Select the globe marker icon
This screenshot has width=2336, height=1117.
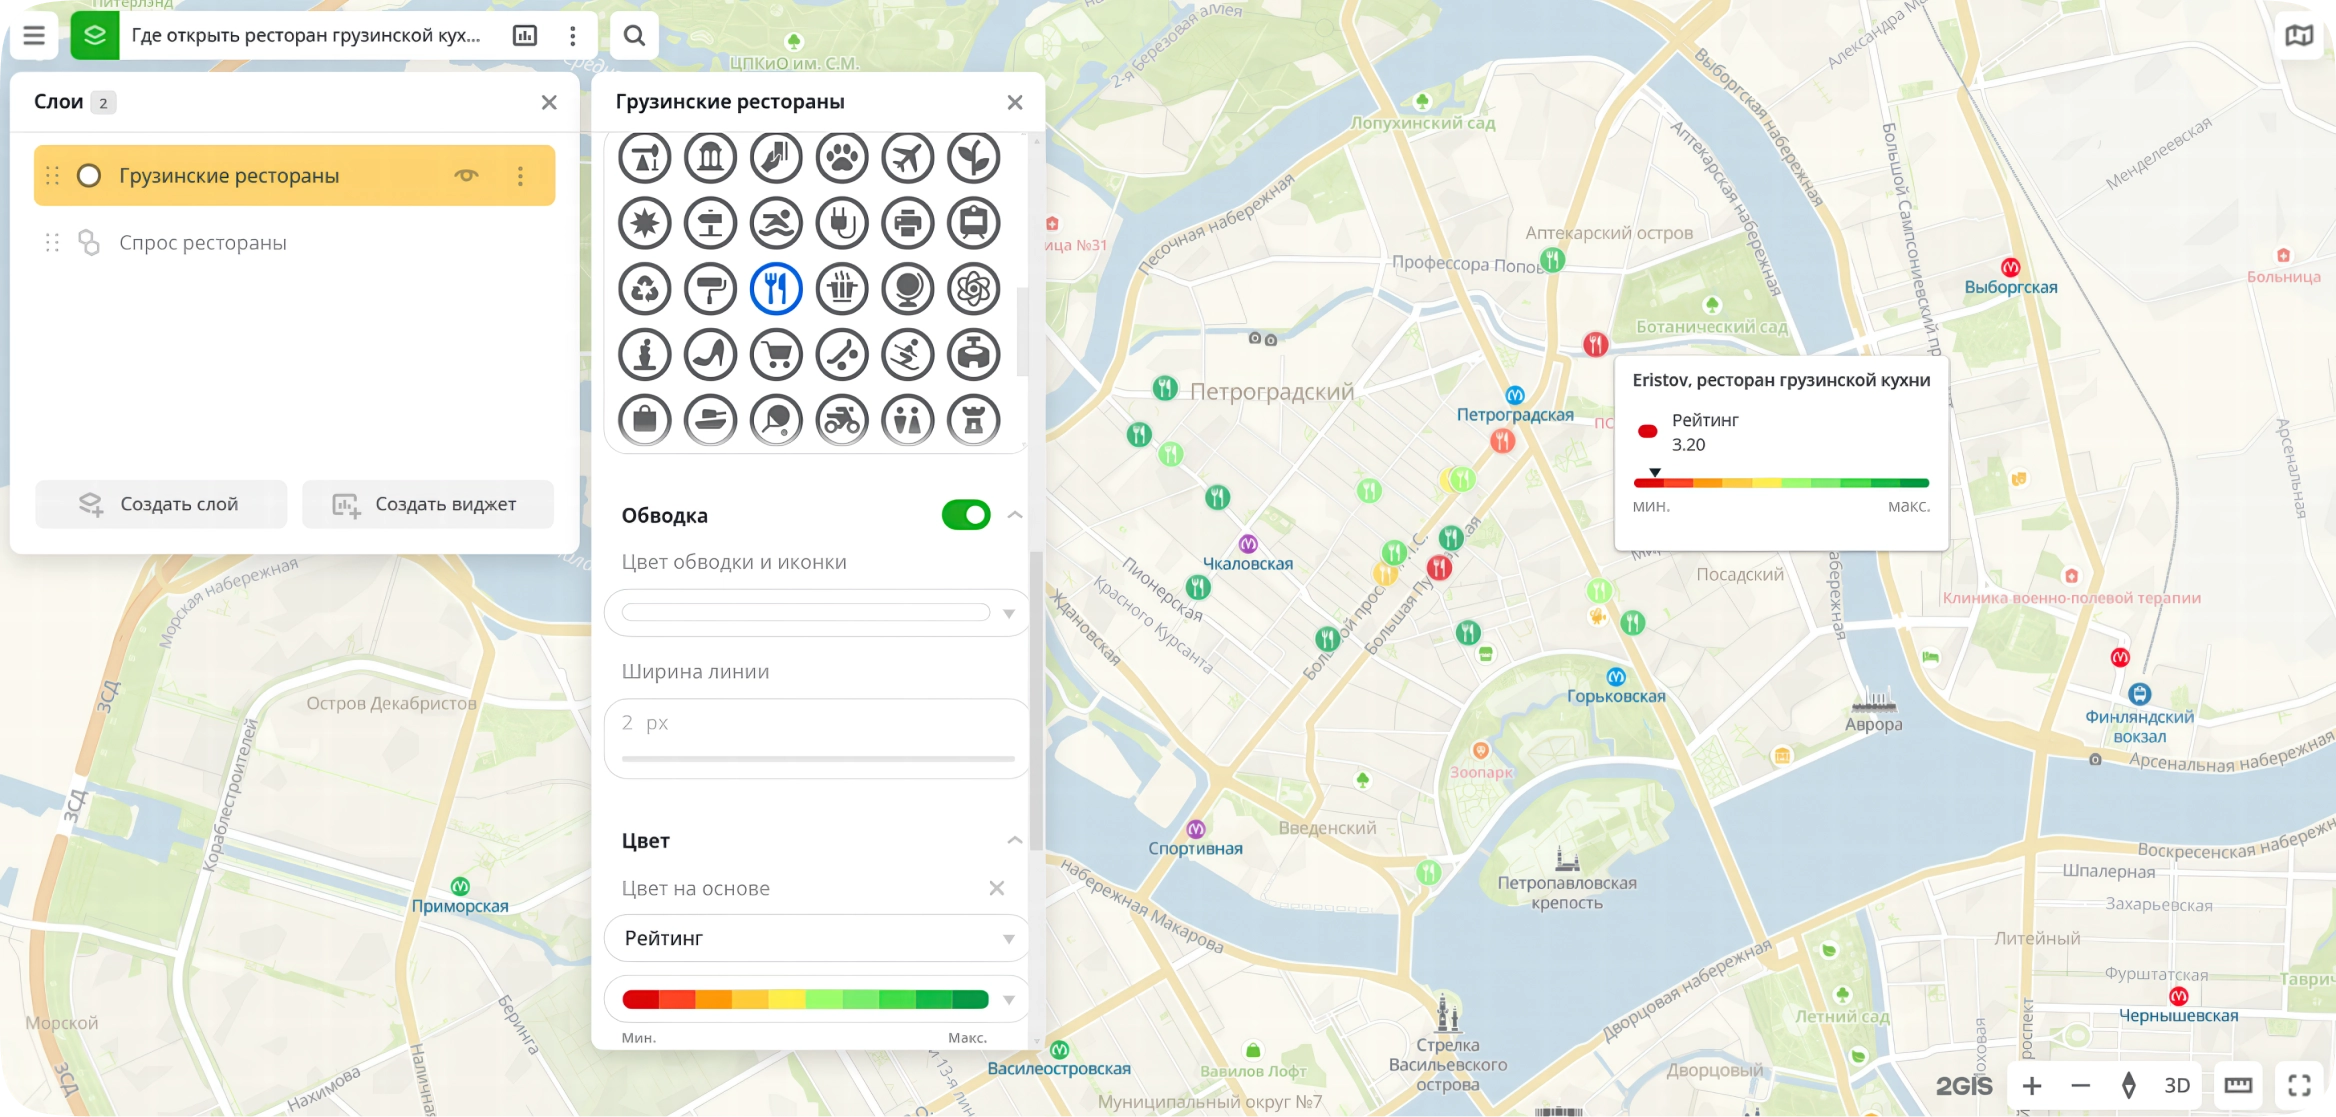908,289
